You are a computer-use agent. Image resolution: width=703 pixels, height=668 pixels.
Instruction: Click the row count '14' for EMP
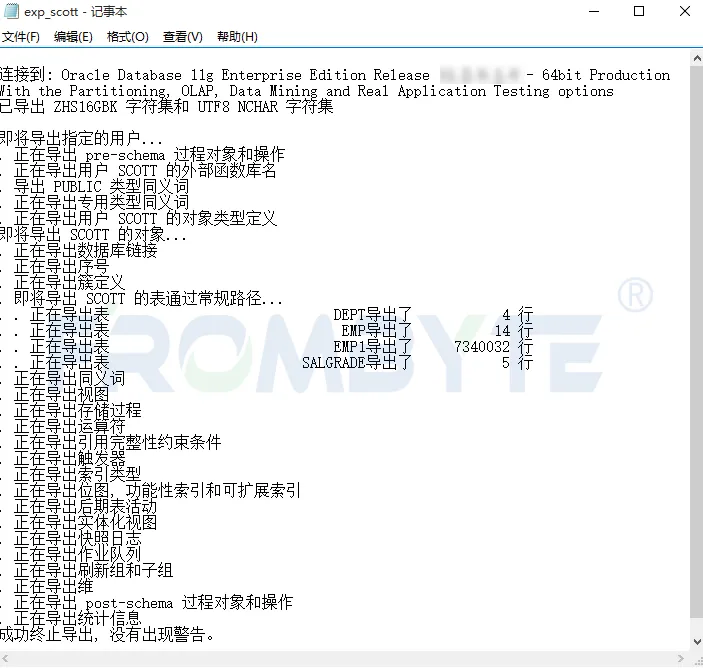pyautogui.click(x=502, y=331)
